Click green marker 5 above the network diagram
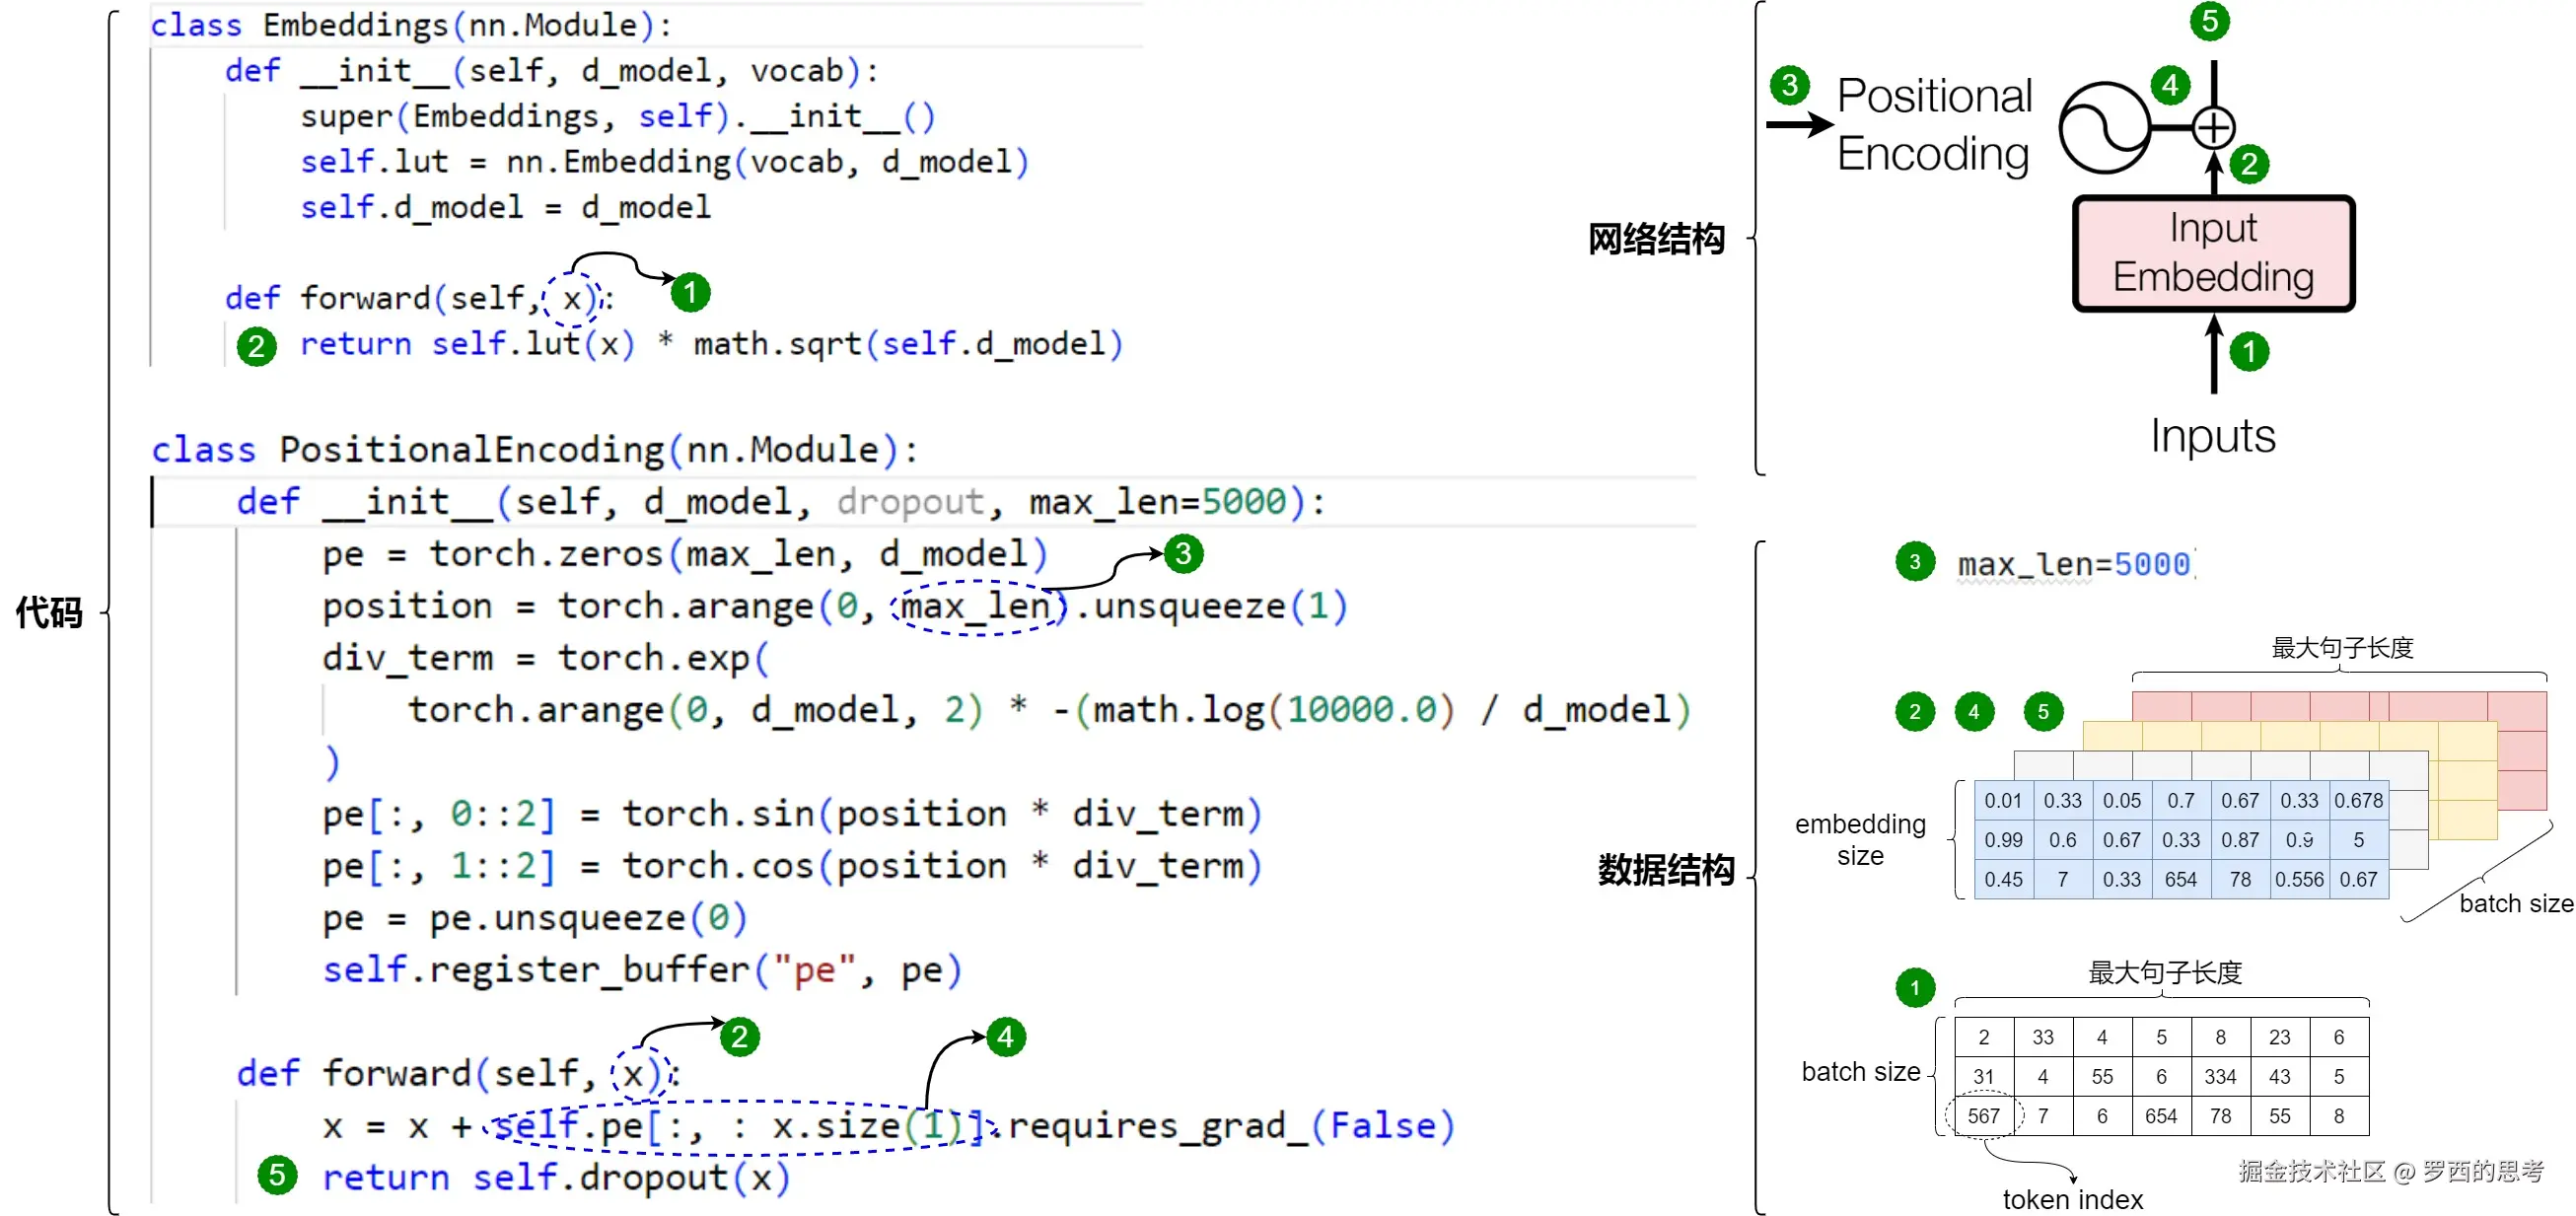The height and width of the screenshot is (1216, 2576). pos(2209,21)
